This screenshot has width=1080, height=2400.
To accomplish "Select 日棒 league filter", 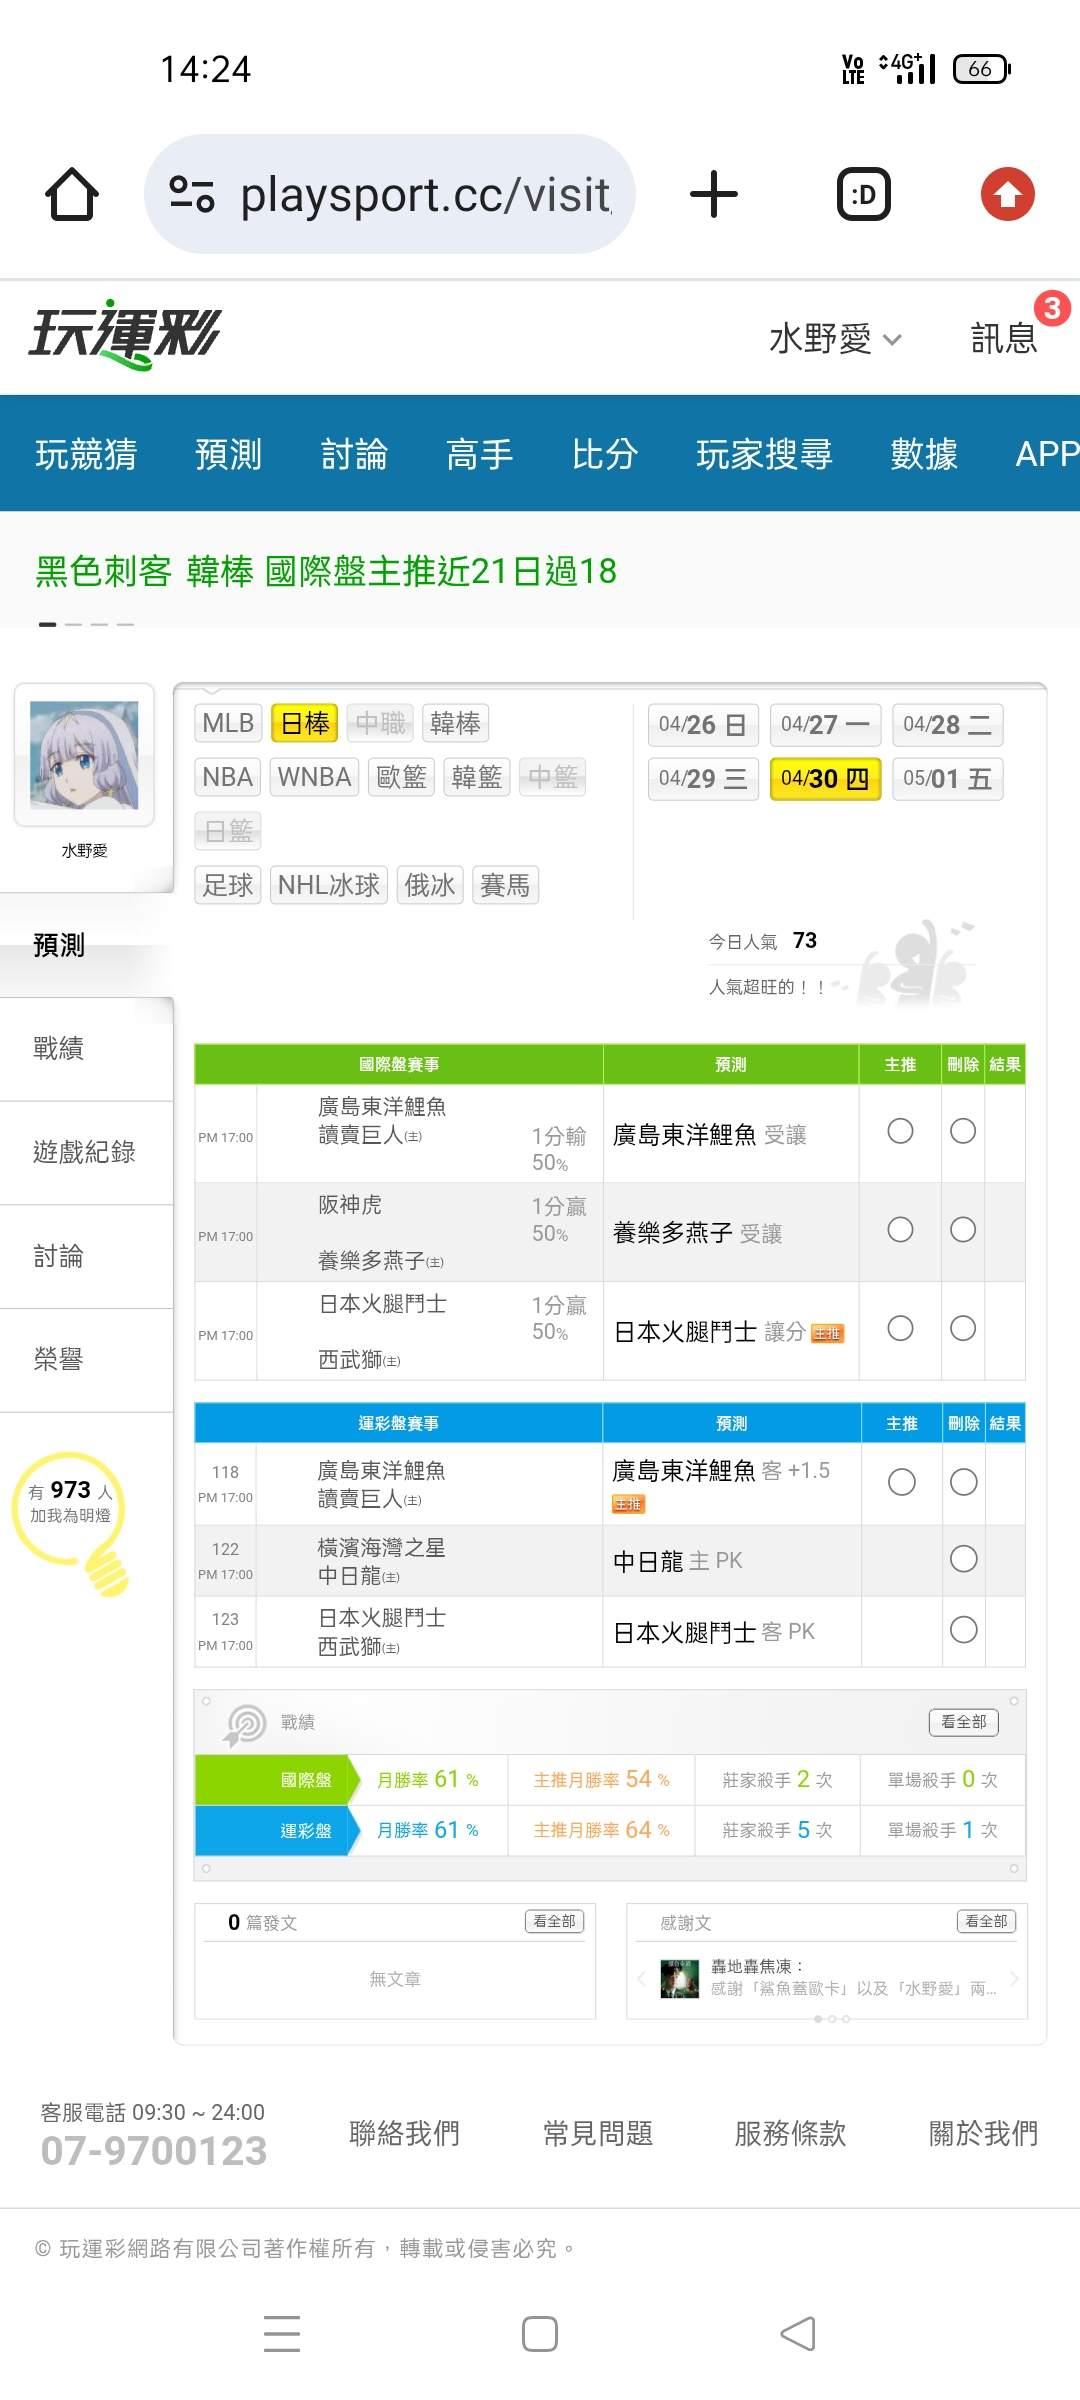I will tap(305, 723).
